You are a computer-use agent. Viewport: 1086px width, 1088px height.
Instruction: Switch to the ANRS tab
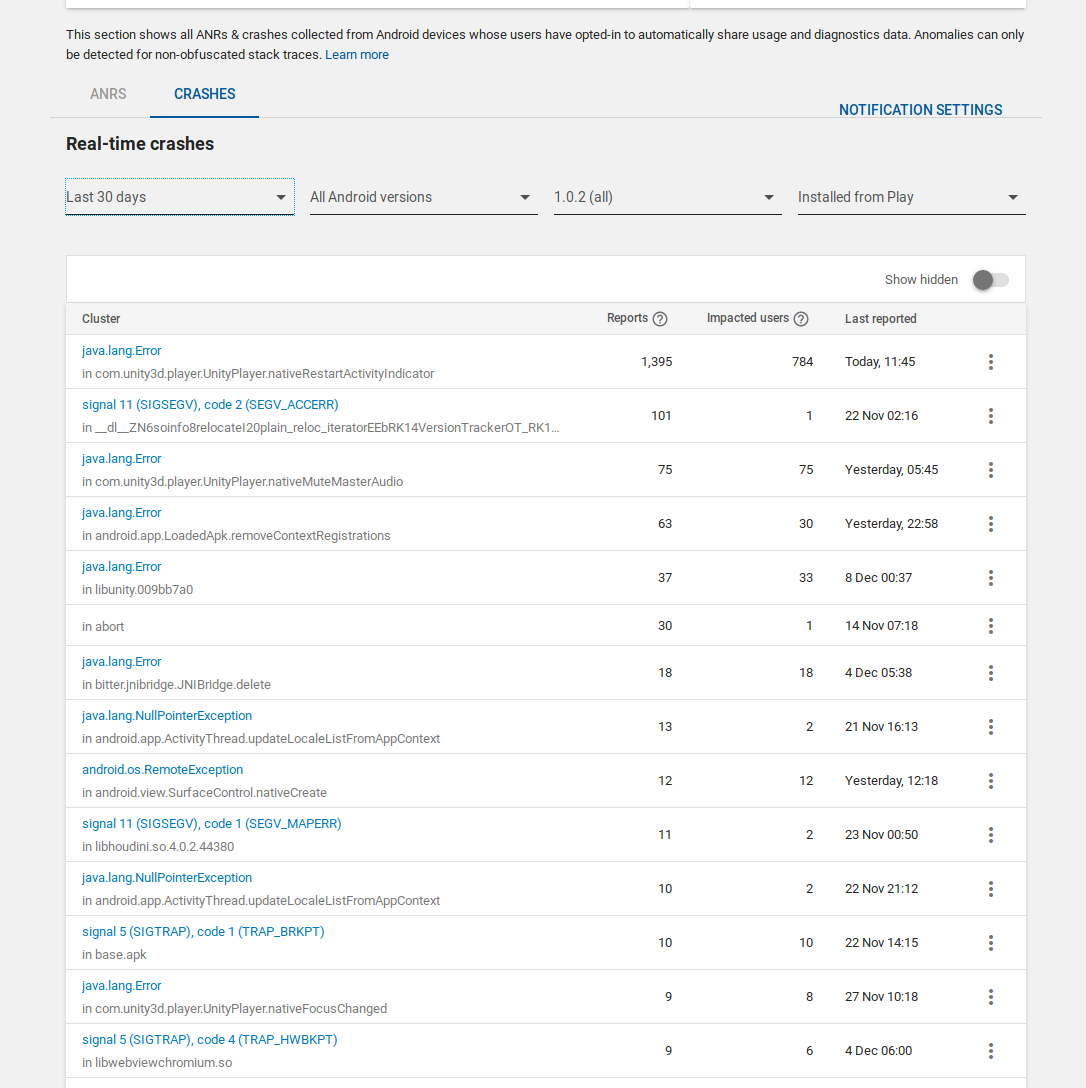coord(108,94)
